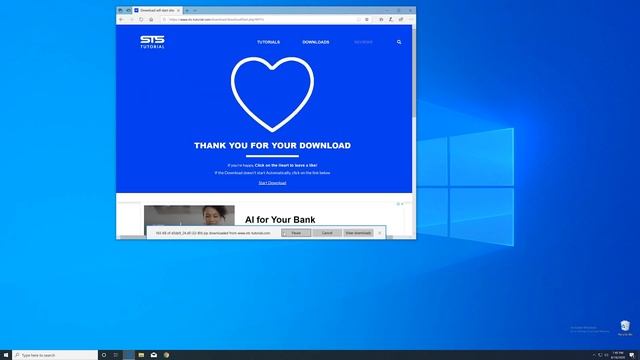The image size is (640, 360).
Task: Pause the file download
Action: (296, 233)
